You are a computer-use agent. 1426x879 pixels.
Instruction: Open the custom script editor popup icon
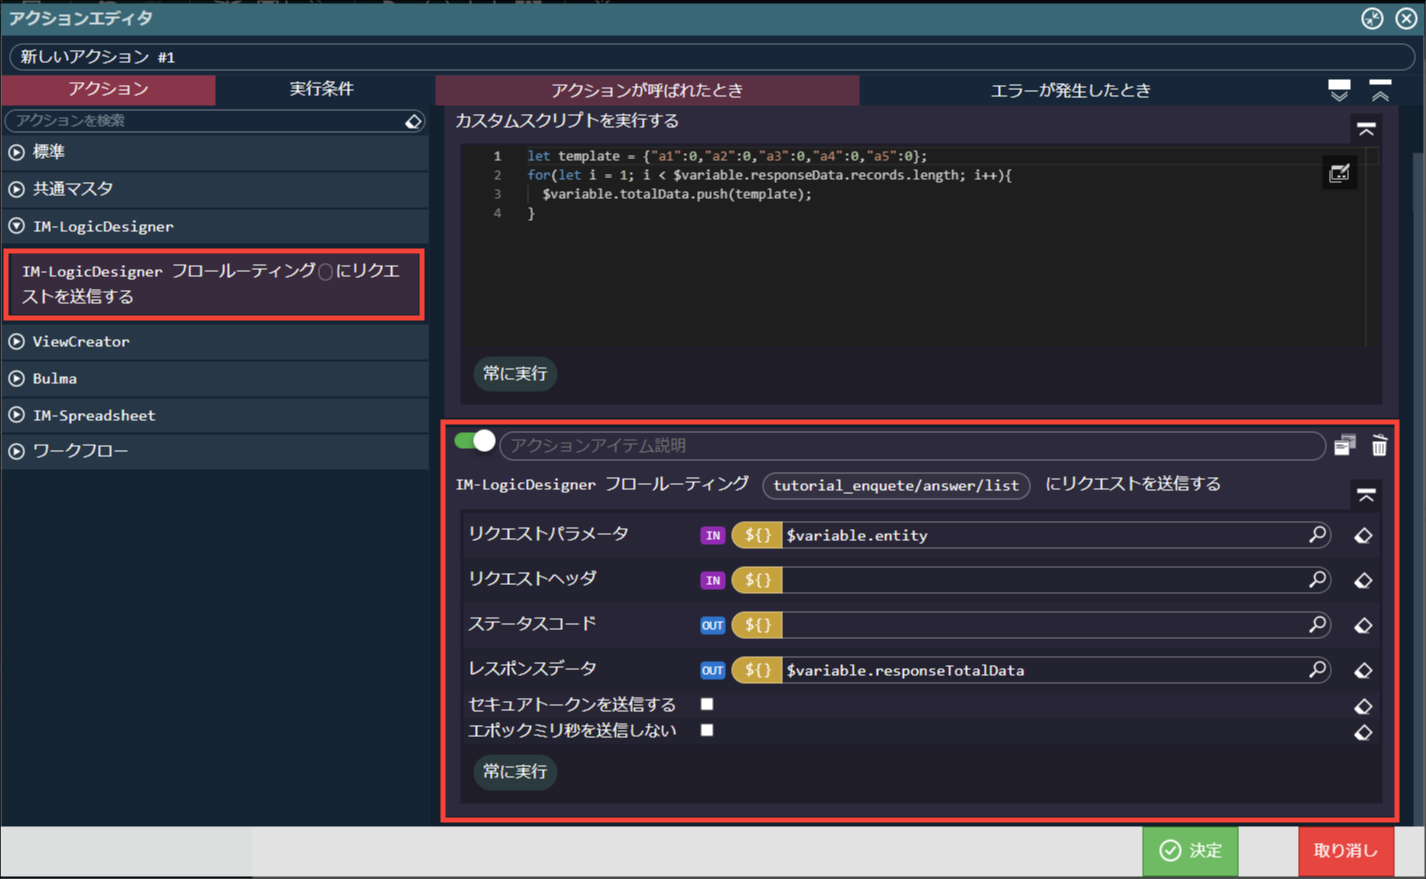[1339, 173]
